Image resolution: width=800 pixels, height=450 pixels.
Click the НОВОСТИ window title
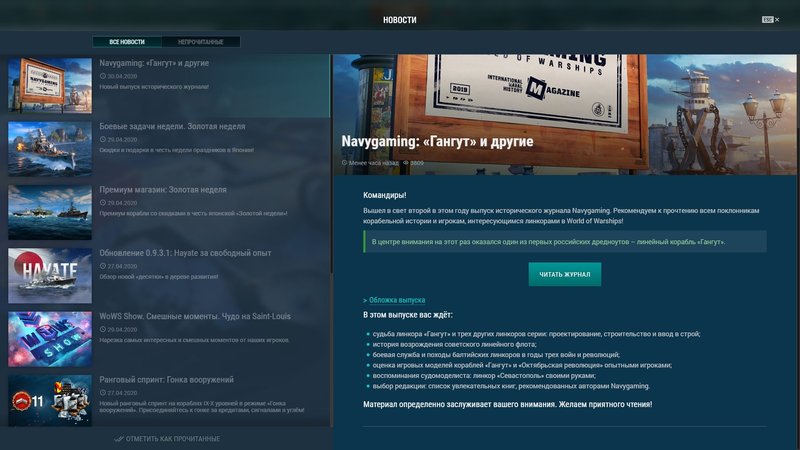pyautogui.click(x=399, y=20)
